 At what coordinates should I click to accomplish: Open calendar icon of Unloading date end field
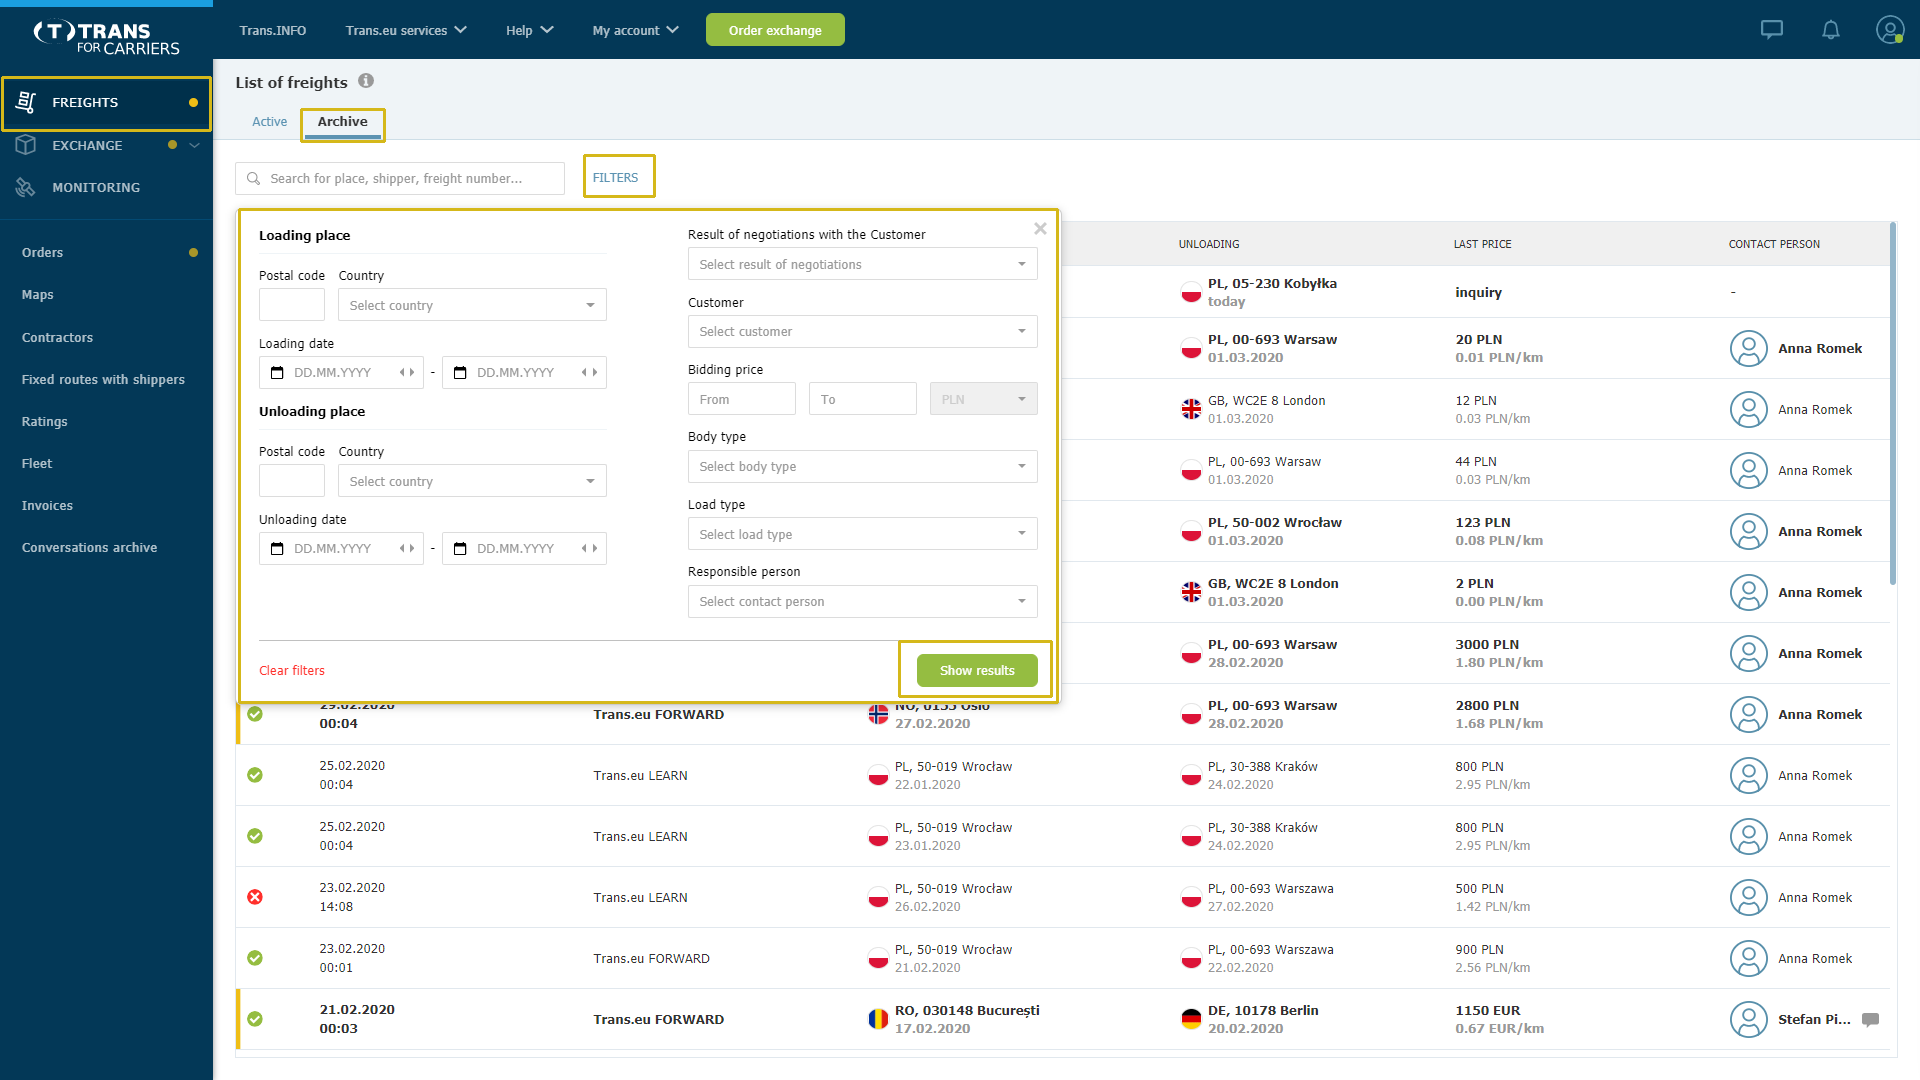pos(460,548)
